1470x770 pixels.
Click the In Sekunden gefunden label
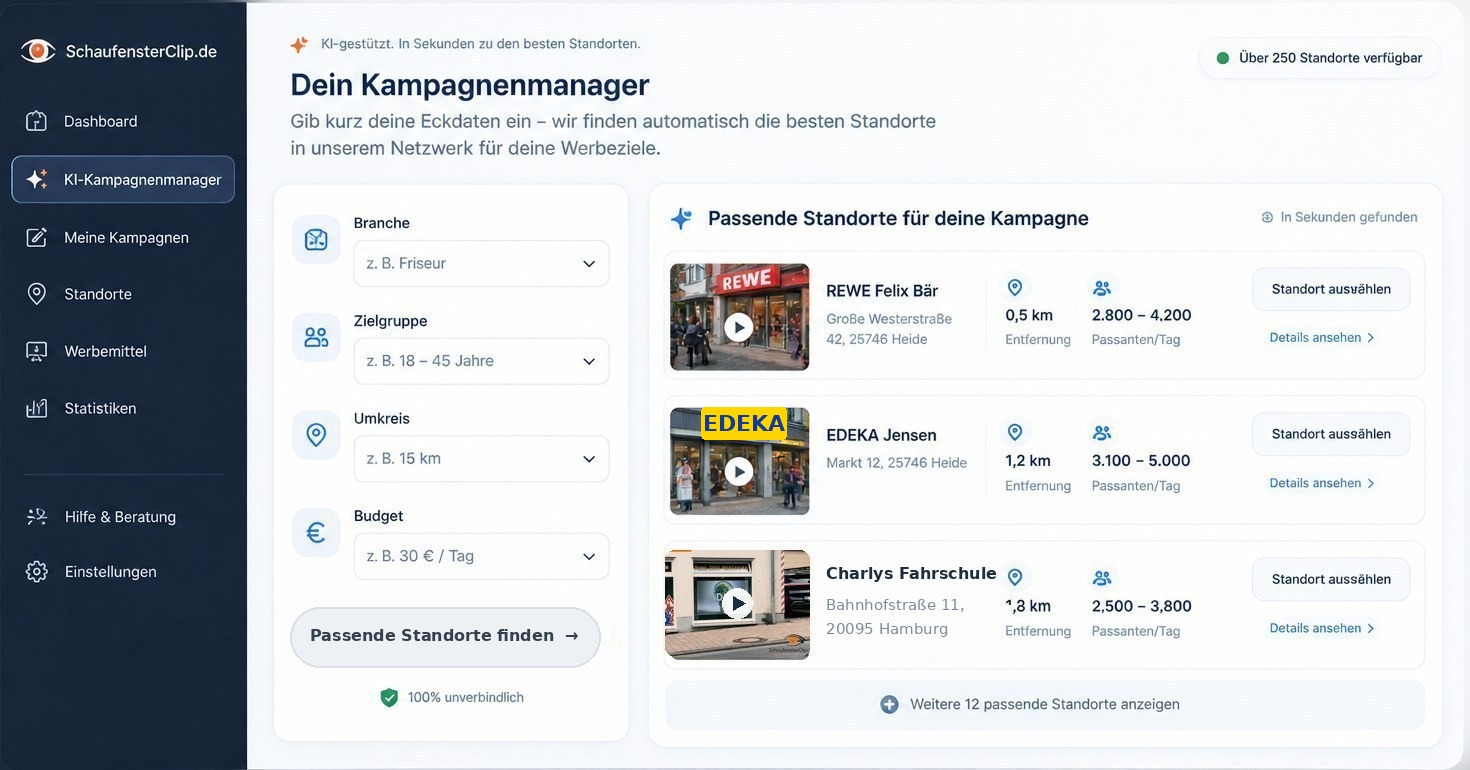point(1348,217)
